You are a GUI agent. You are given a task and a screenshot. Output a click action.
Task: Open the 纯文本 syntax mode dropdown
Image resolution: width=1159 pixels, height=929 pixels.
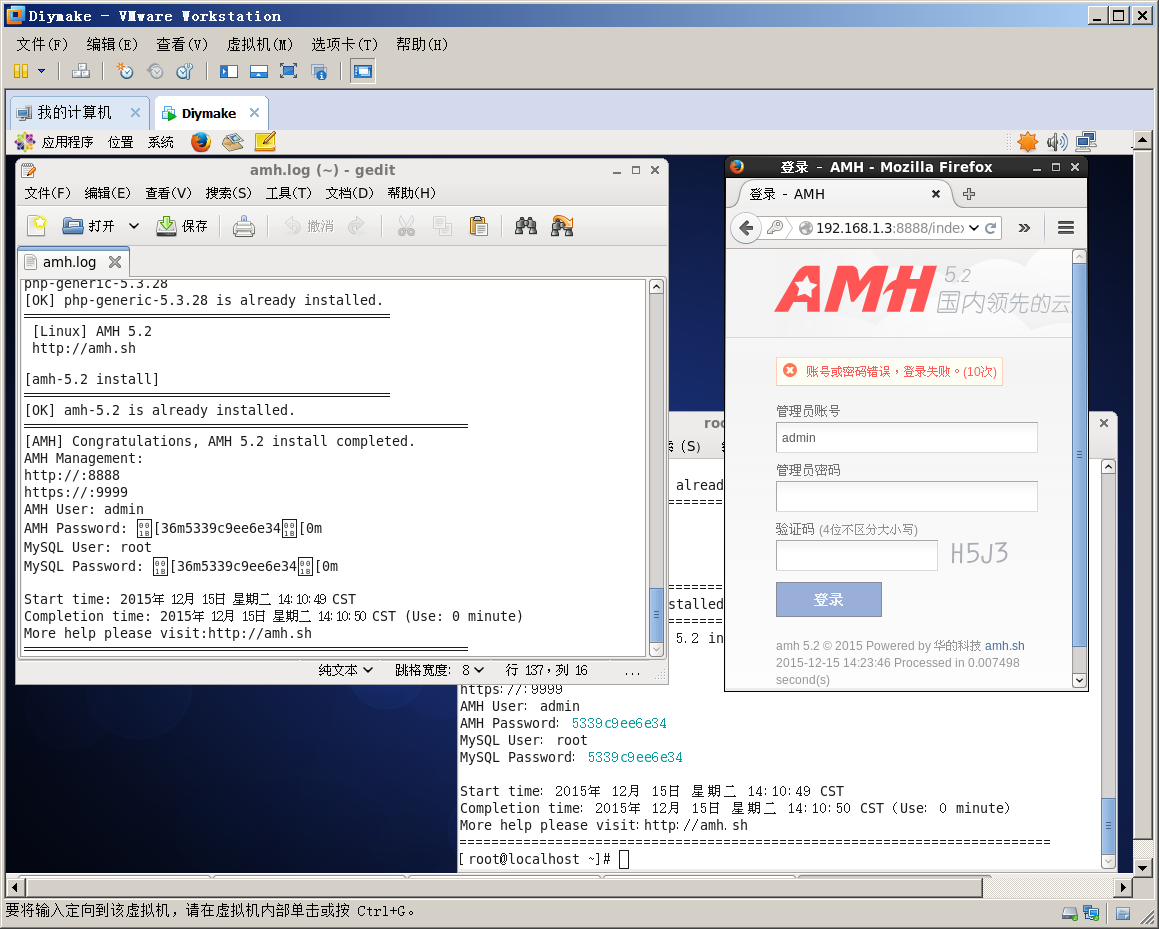coord(346,670)
